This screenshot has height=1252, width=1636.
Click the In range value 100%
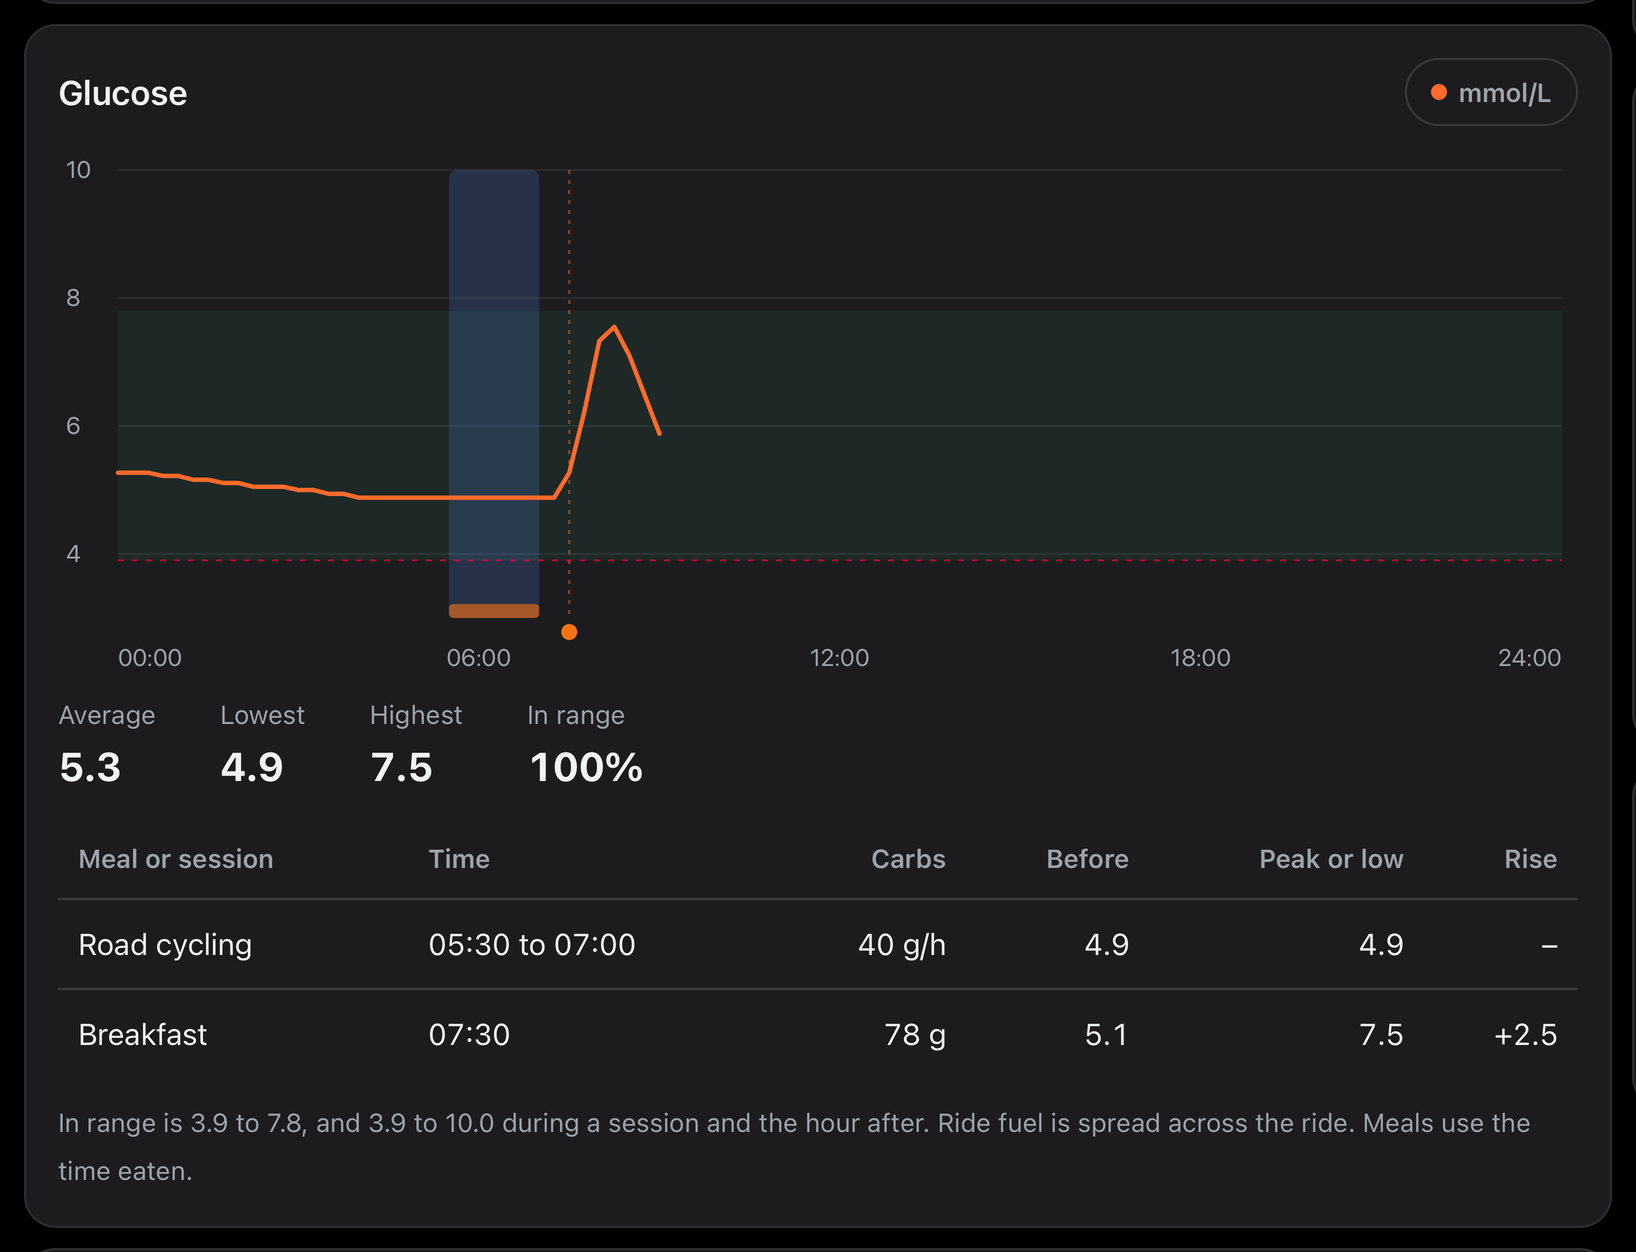tap(586, 768)
